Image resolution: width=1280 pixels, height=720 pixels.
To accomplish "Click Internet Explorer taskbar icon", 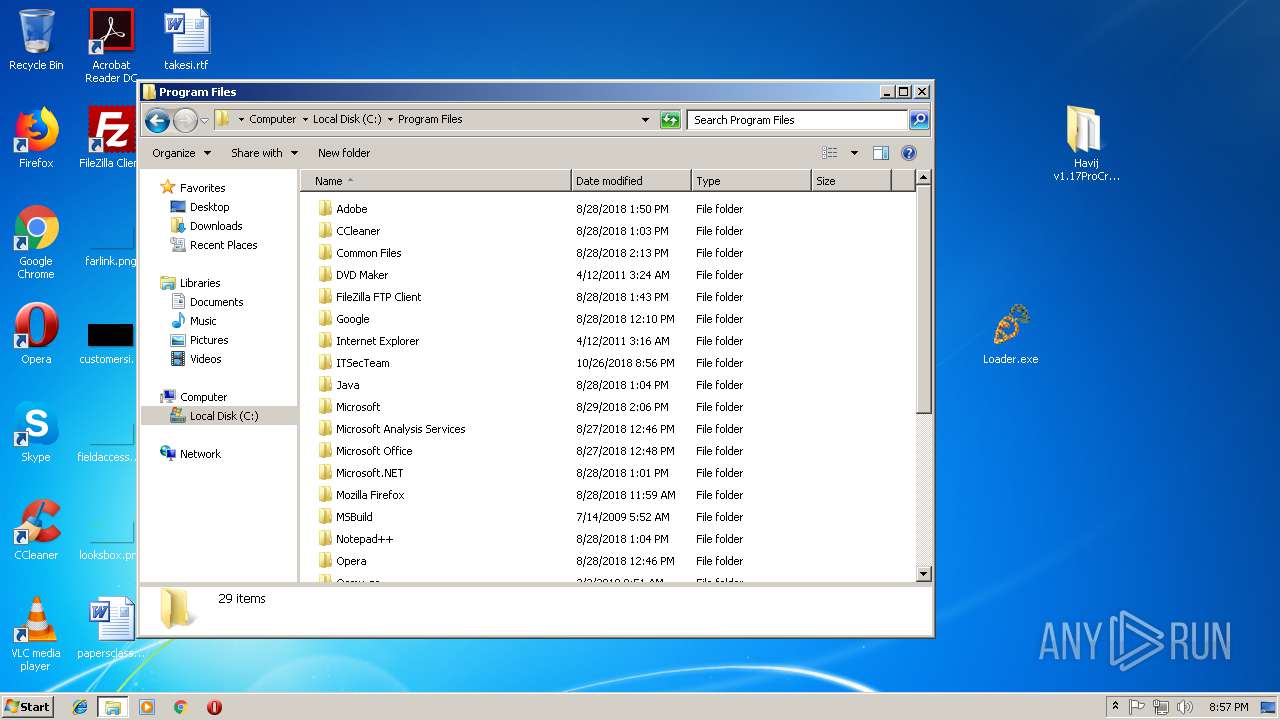I will [80, 707].
